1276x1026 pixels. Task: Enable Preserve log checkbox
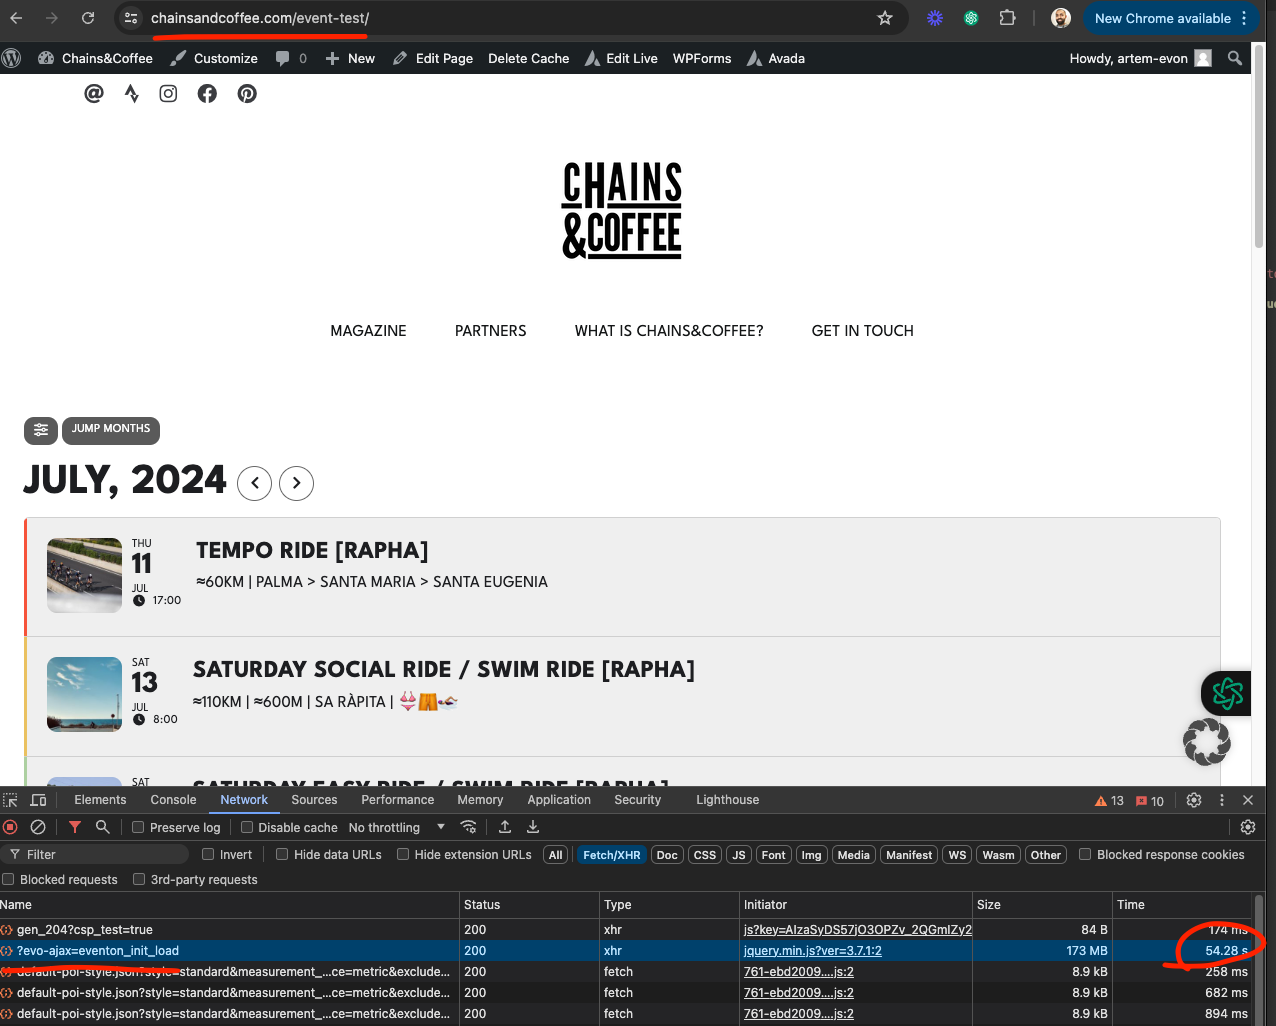(139, 827)
